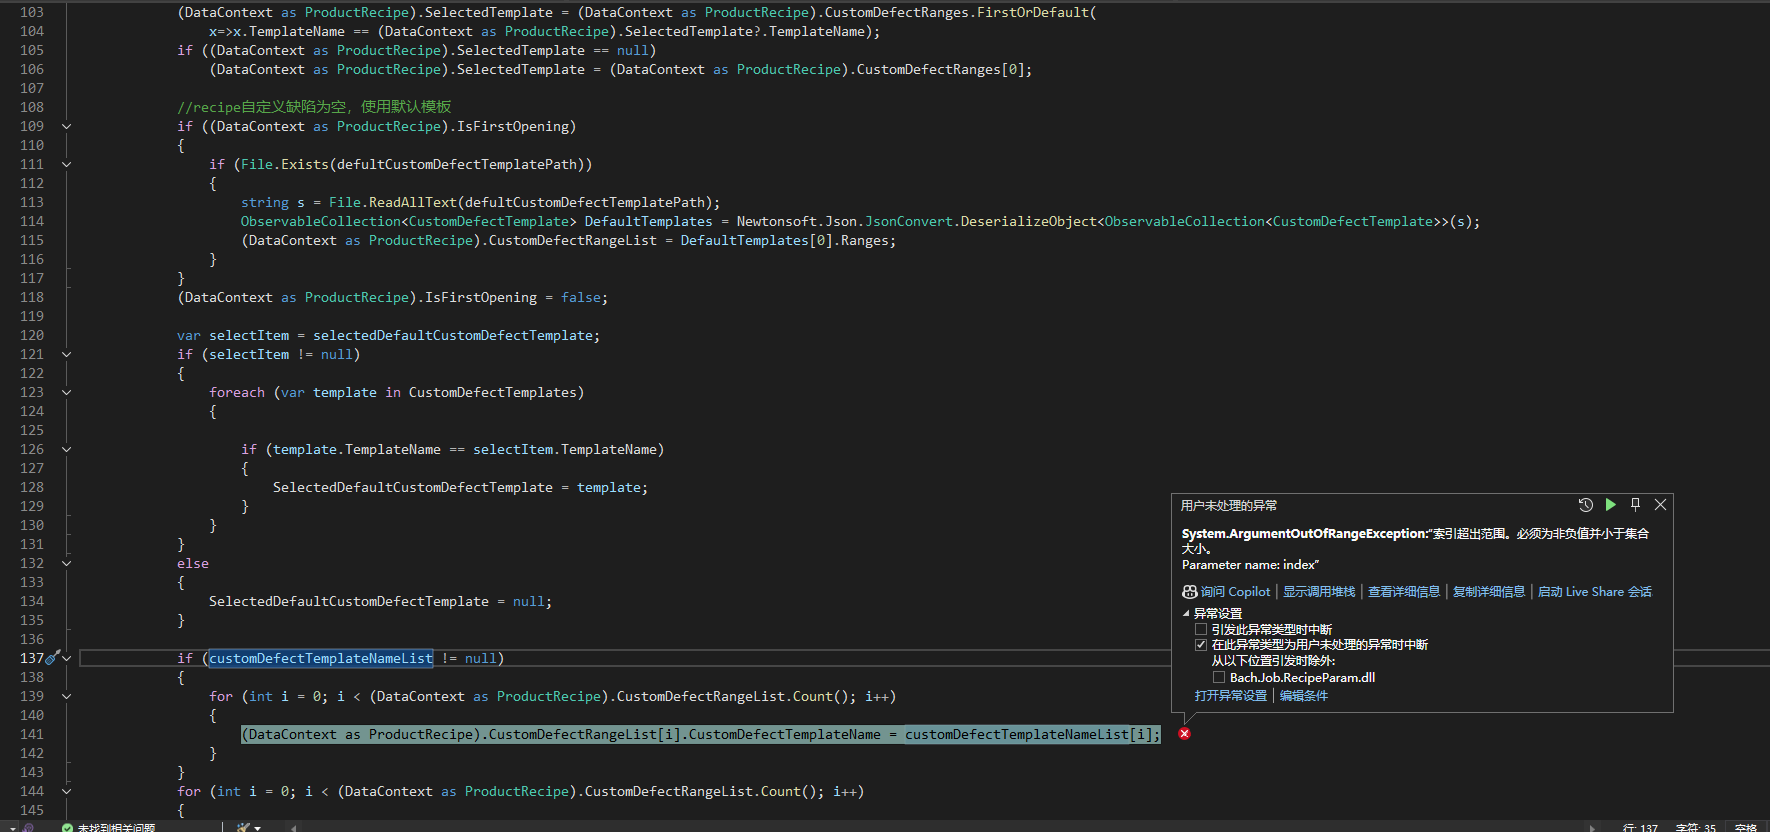1770x832 pixels.
Task: Click CustomDefectTemplates in the foreach line
Action: [493, 392]
